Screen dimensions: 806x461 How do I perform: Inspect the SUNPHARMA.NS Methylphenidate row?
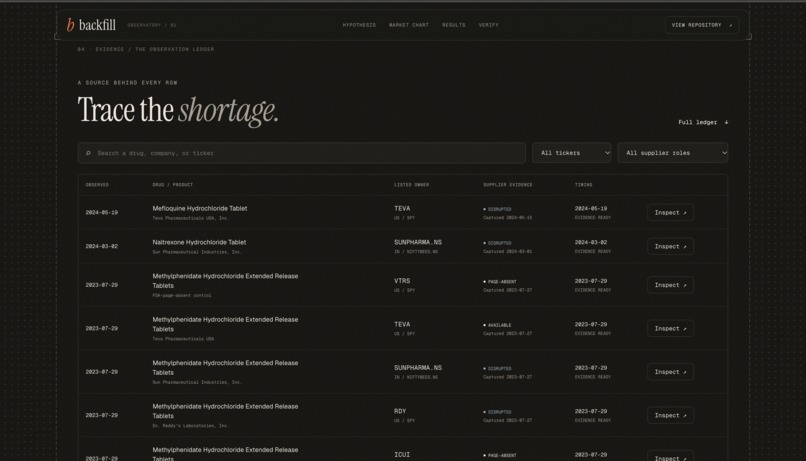click(x=670, y=372)
